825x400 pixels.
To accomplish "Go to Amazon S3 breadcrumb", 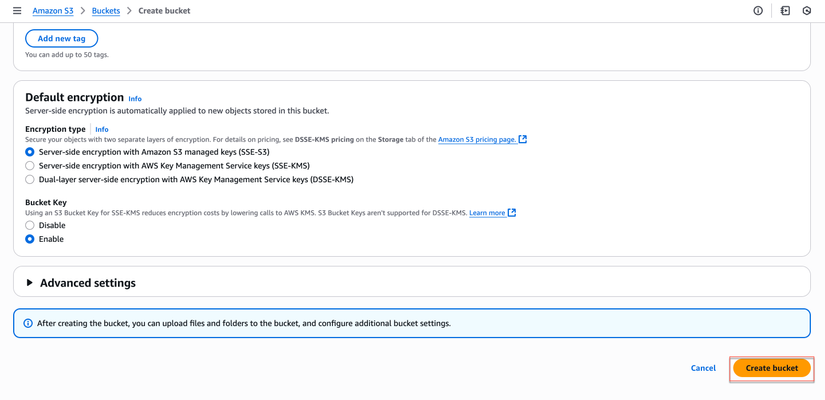I will pos(53,11).
